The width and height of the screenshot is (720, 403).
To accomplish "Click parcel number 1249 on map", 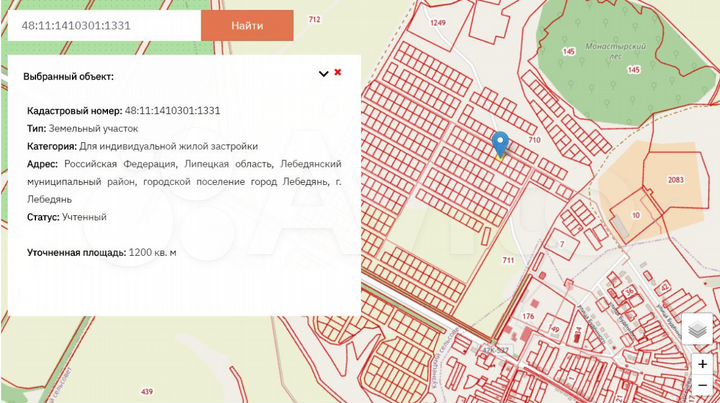I will [x=437, y=22].
